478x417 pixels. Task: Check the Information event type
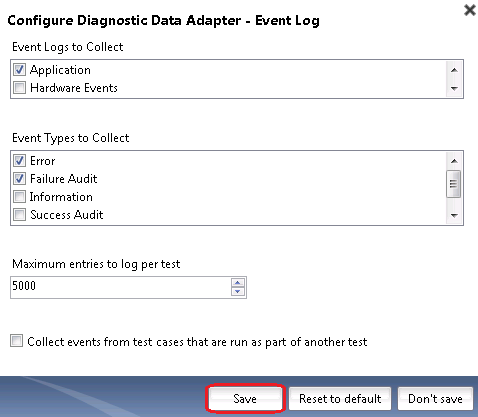click(x=19, y=197)
